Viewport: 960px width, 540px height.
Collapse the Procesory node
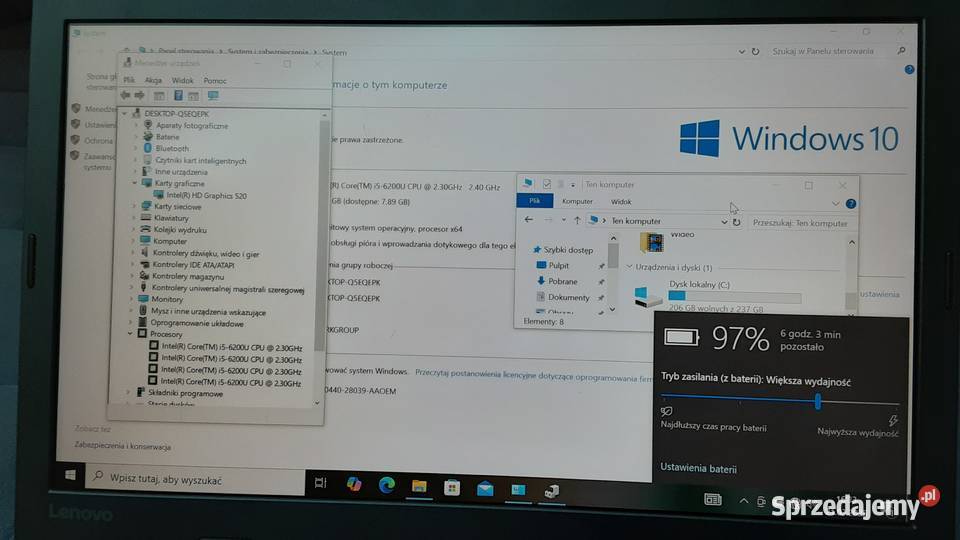[x=130, y=334]
